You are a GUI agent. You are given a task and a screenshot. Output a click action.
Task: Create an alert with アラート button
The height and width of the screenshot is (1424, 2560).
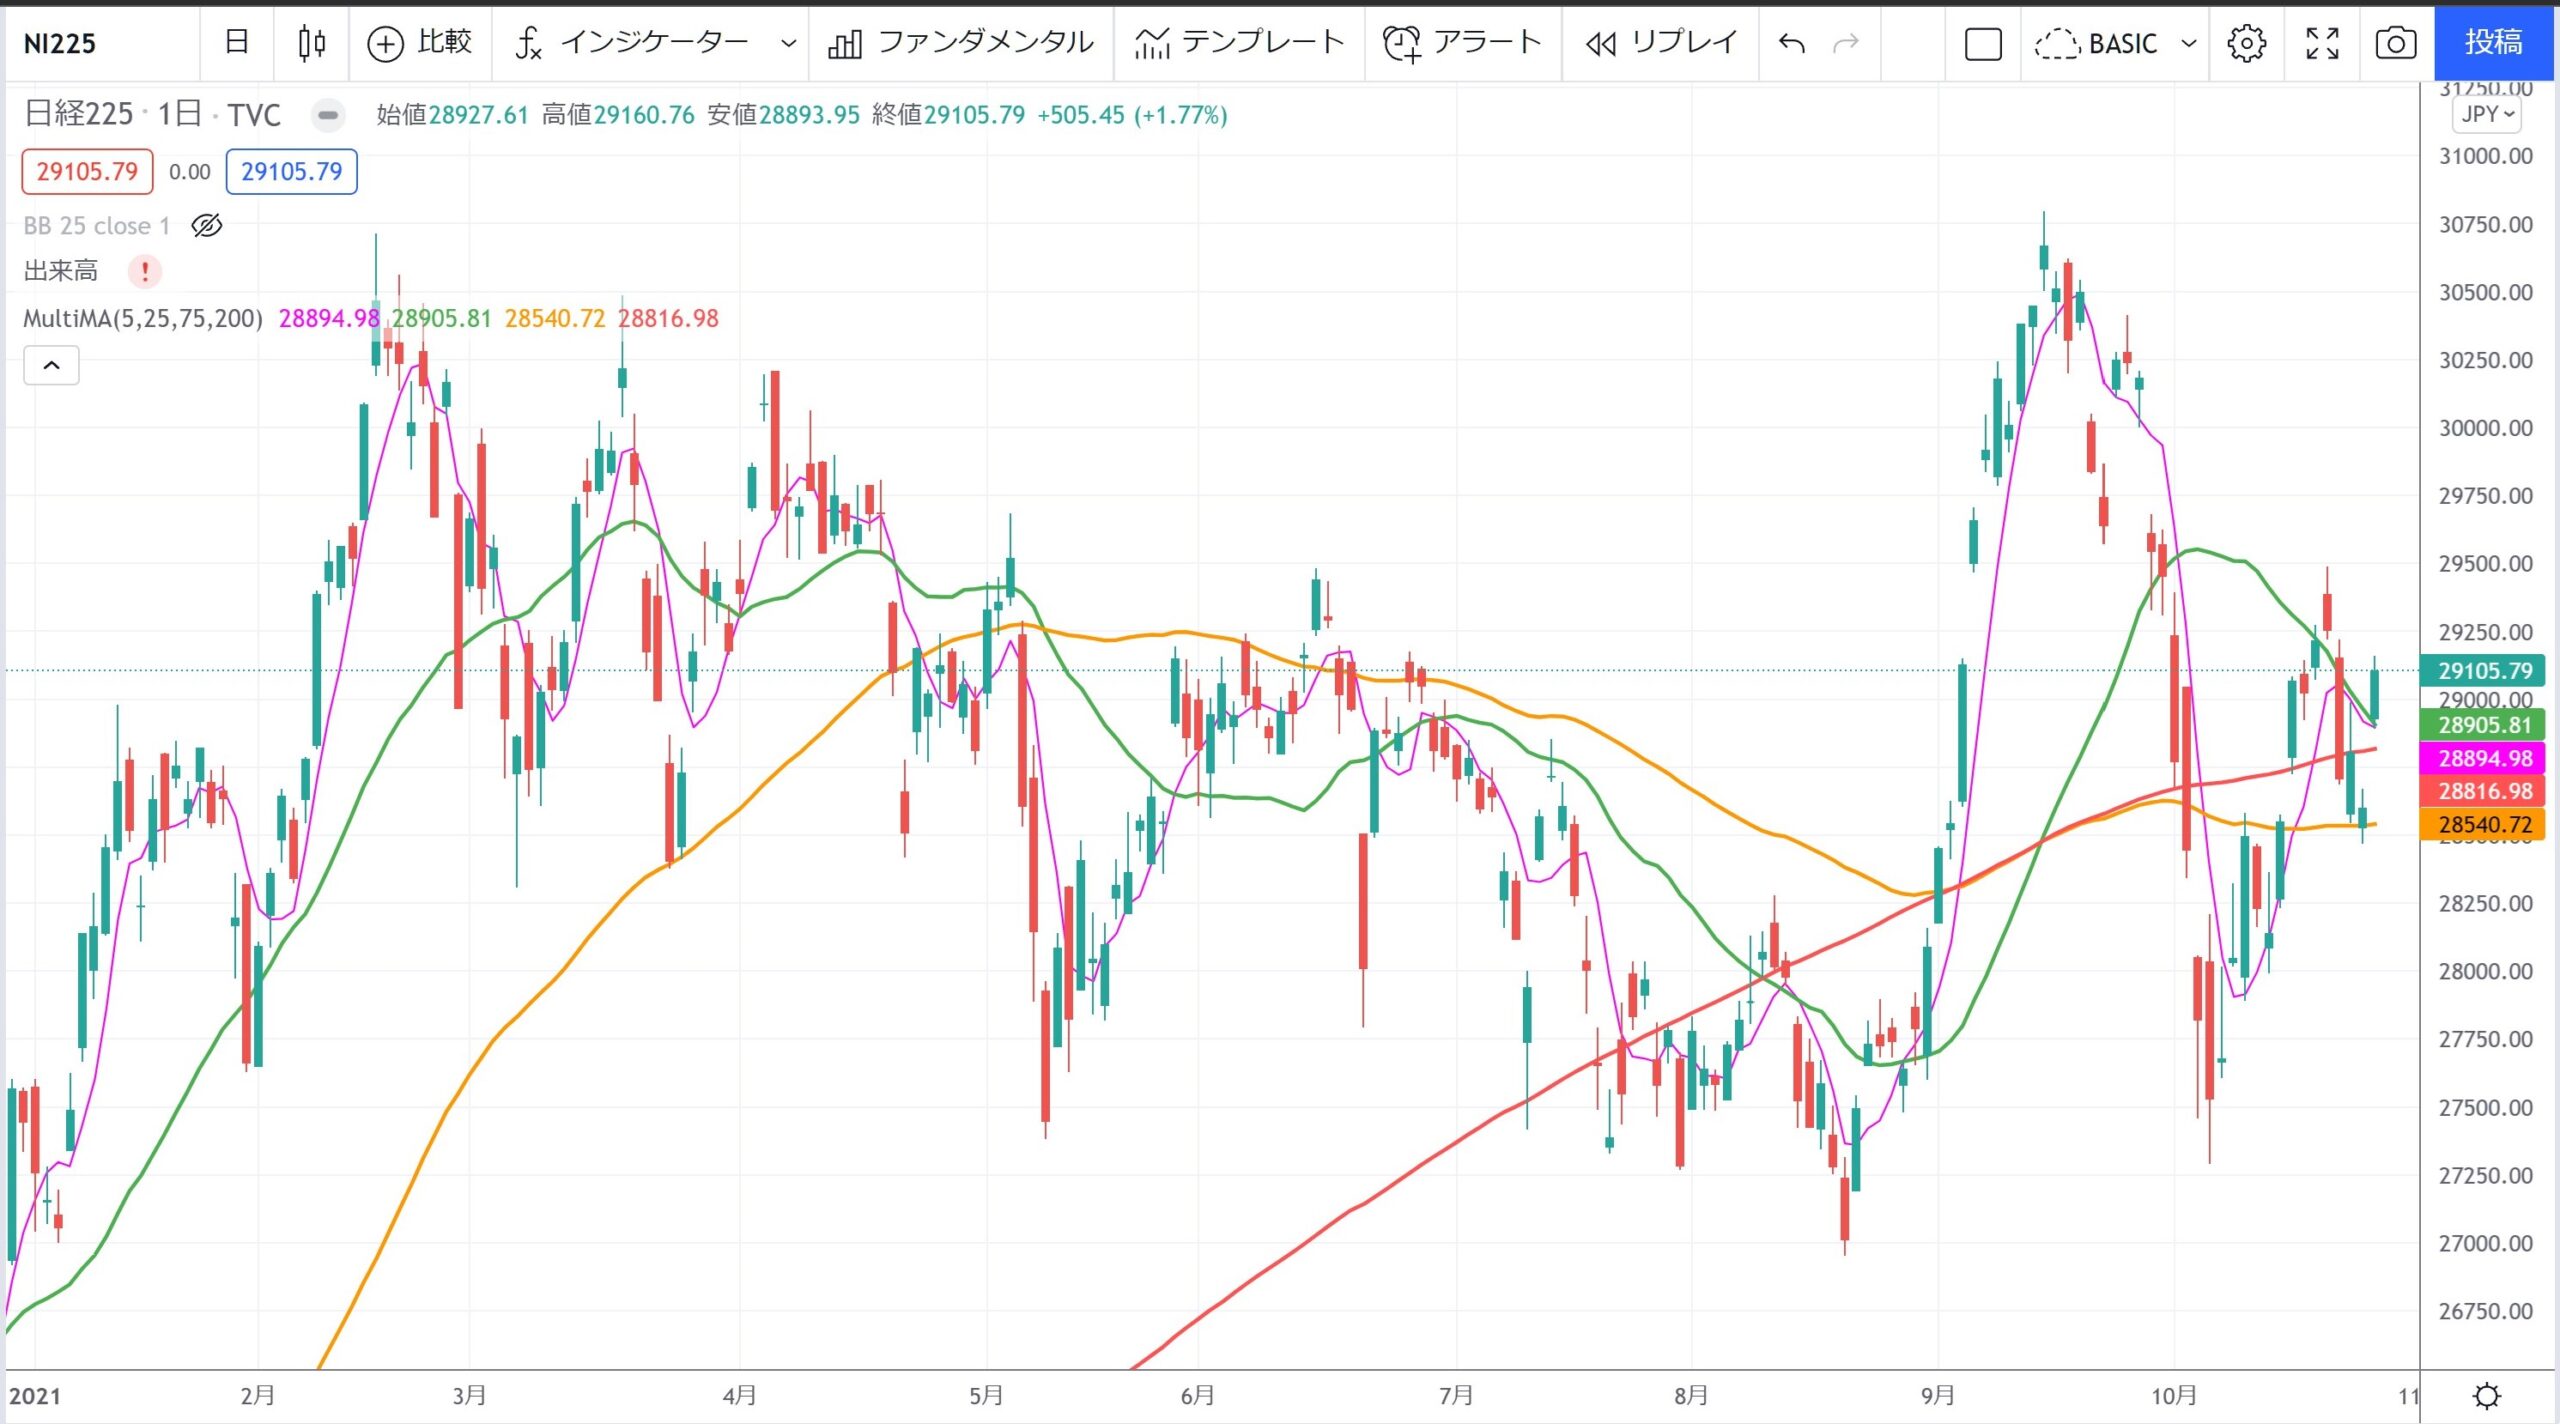pyautogui.click(x=1463, y=43)
